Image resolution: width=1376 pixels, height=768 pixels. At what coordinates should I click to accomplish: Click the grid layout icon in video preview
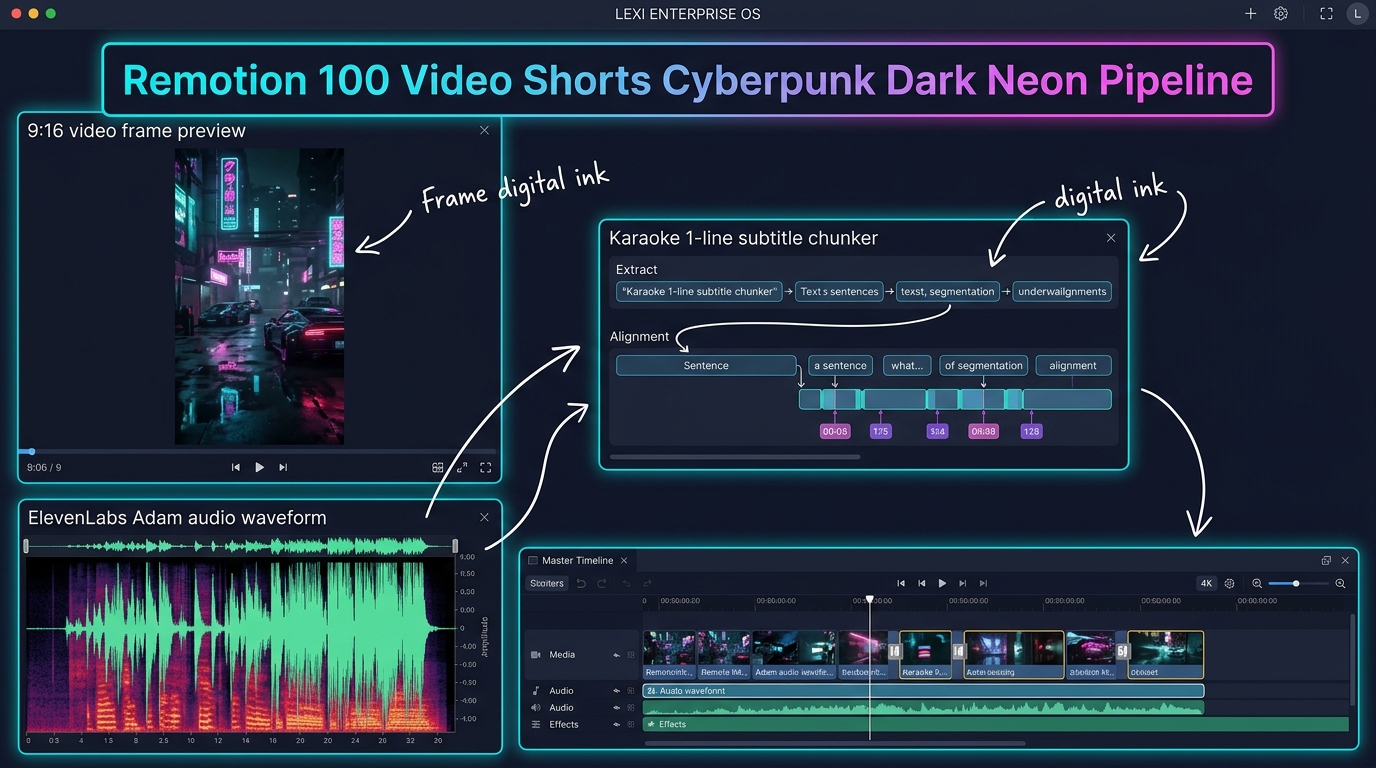tap(438, 467)
